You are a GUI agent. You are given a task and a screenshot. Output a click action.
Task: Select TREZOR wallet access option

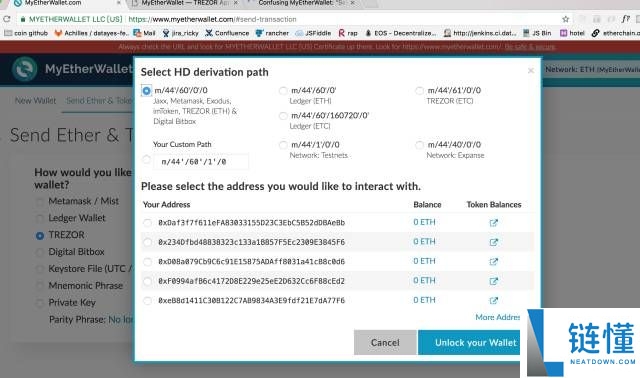click(x=40, y=236)
